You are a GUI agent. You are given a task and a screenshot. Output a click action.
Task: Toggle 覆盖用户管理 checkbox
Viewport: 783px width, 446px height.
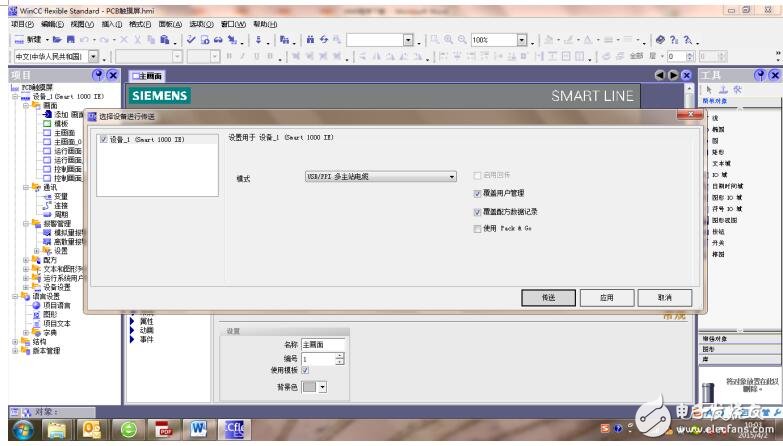[477, 194]
